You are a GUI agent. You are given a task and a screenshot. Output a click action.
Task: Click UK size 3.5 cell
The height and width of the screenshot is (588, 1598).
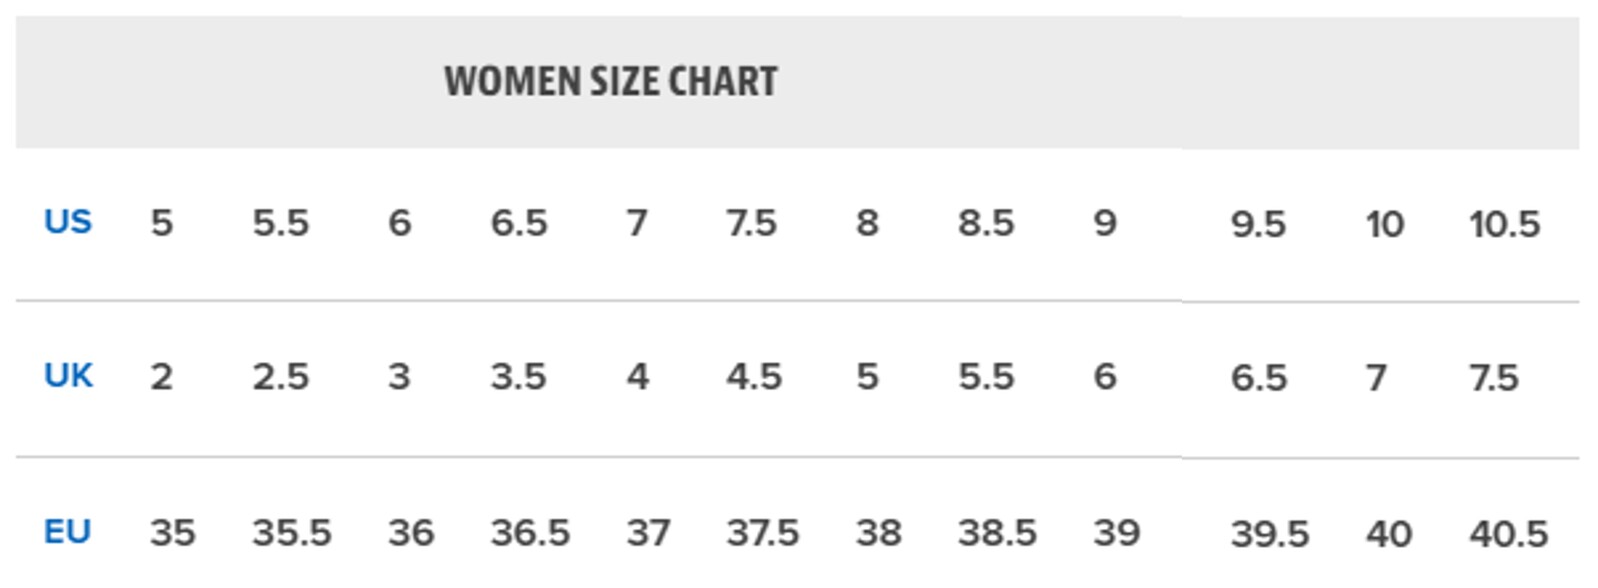(518, 377)
